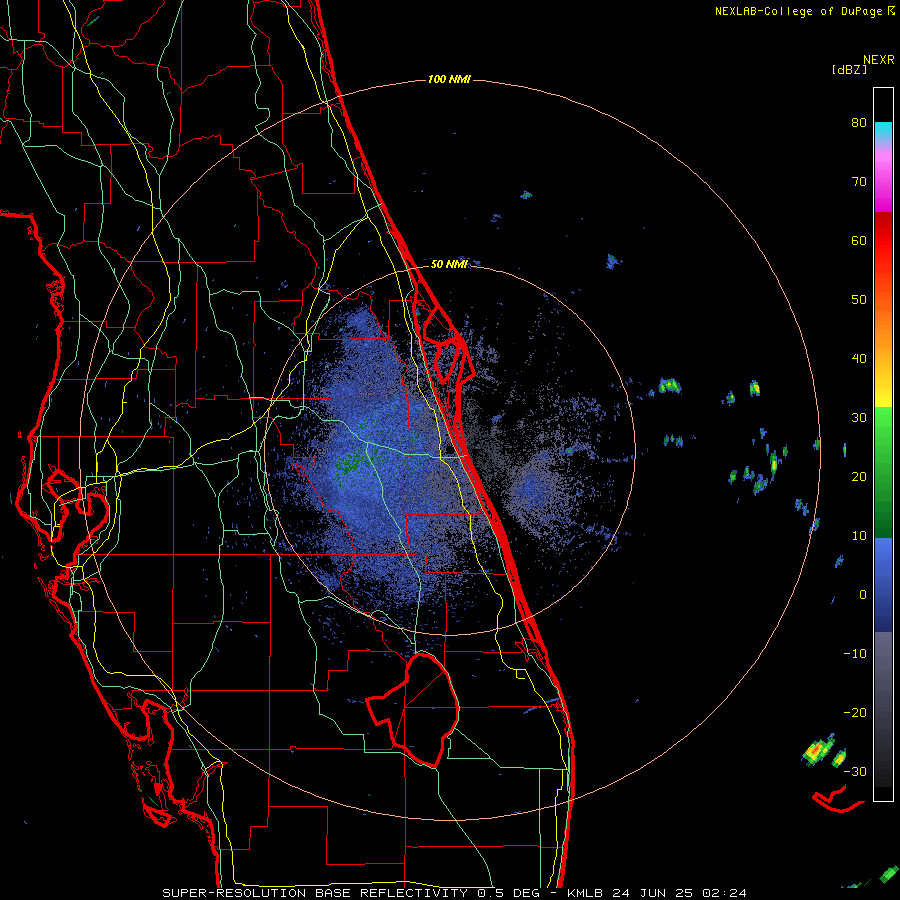
Task: Click the 60 dBZ scale value
Action: click(x=859, y=240)
